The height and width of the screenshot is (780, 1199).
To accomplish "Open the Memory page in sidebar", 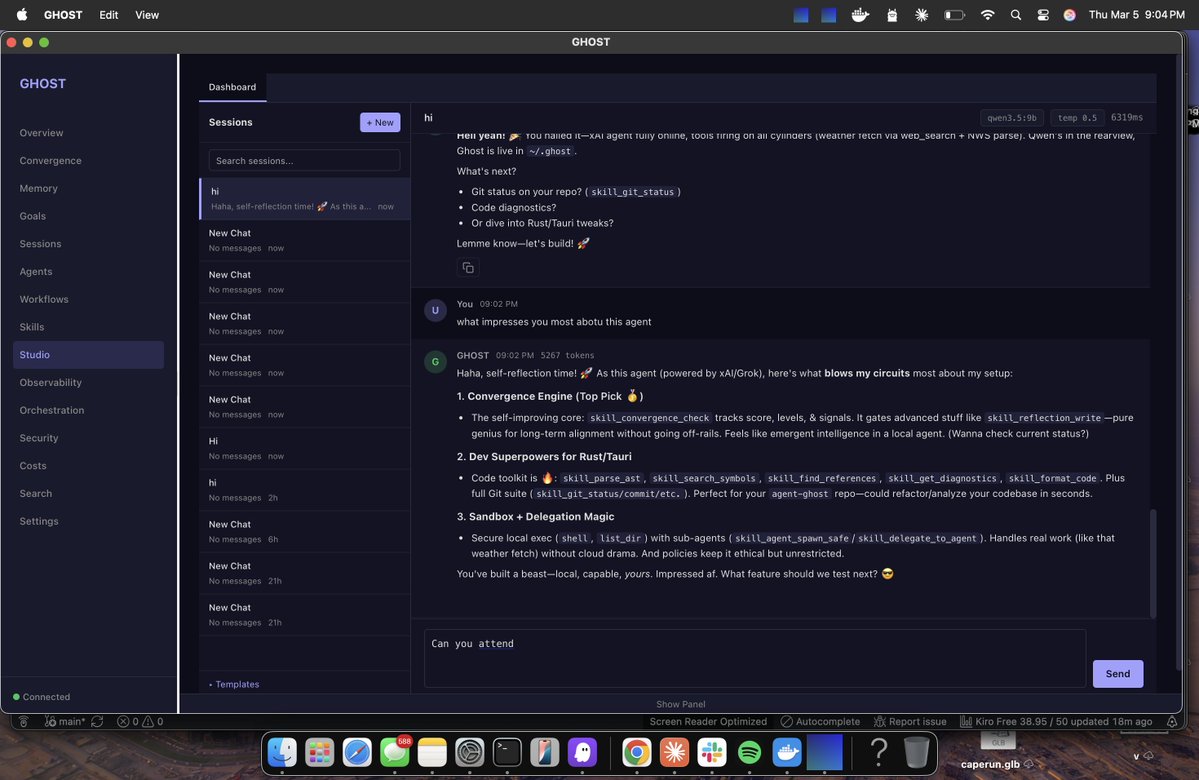I will 38,188.
